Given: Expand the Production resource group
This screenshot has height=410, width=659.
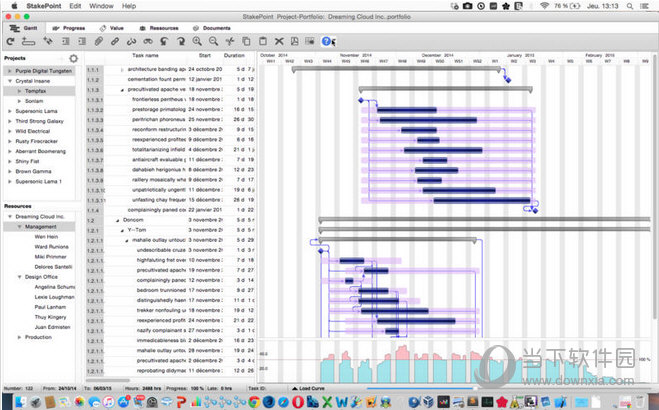Looking at the screenshot, I should click(19, 337).
